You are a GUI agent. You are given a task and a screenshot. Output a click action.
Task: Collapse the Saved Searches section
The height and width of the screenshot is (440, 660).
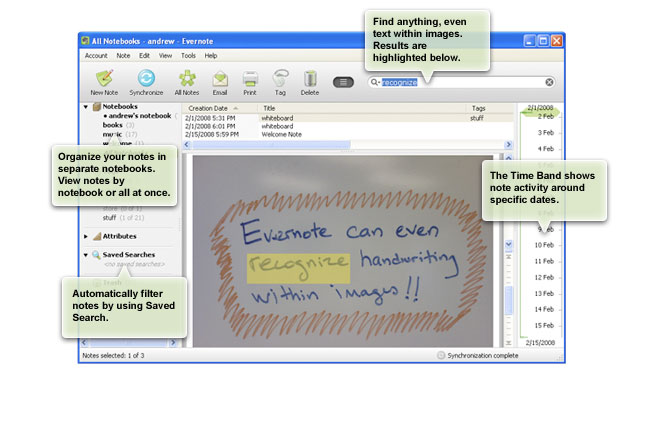(86, 255)
